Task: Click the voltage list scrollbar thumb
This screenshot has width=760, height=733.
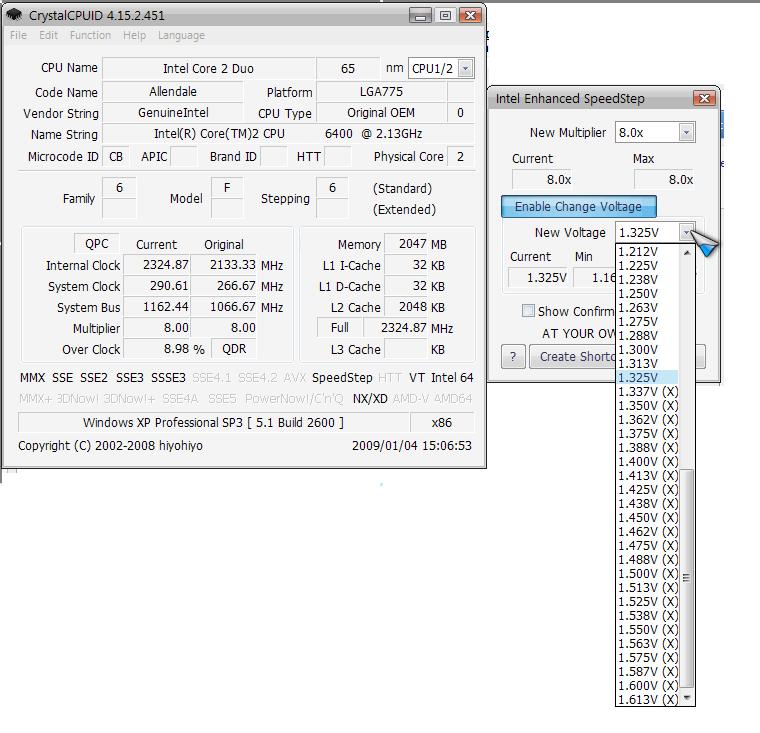Action: click(686, 578)
